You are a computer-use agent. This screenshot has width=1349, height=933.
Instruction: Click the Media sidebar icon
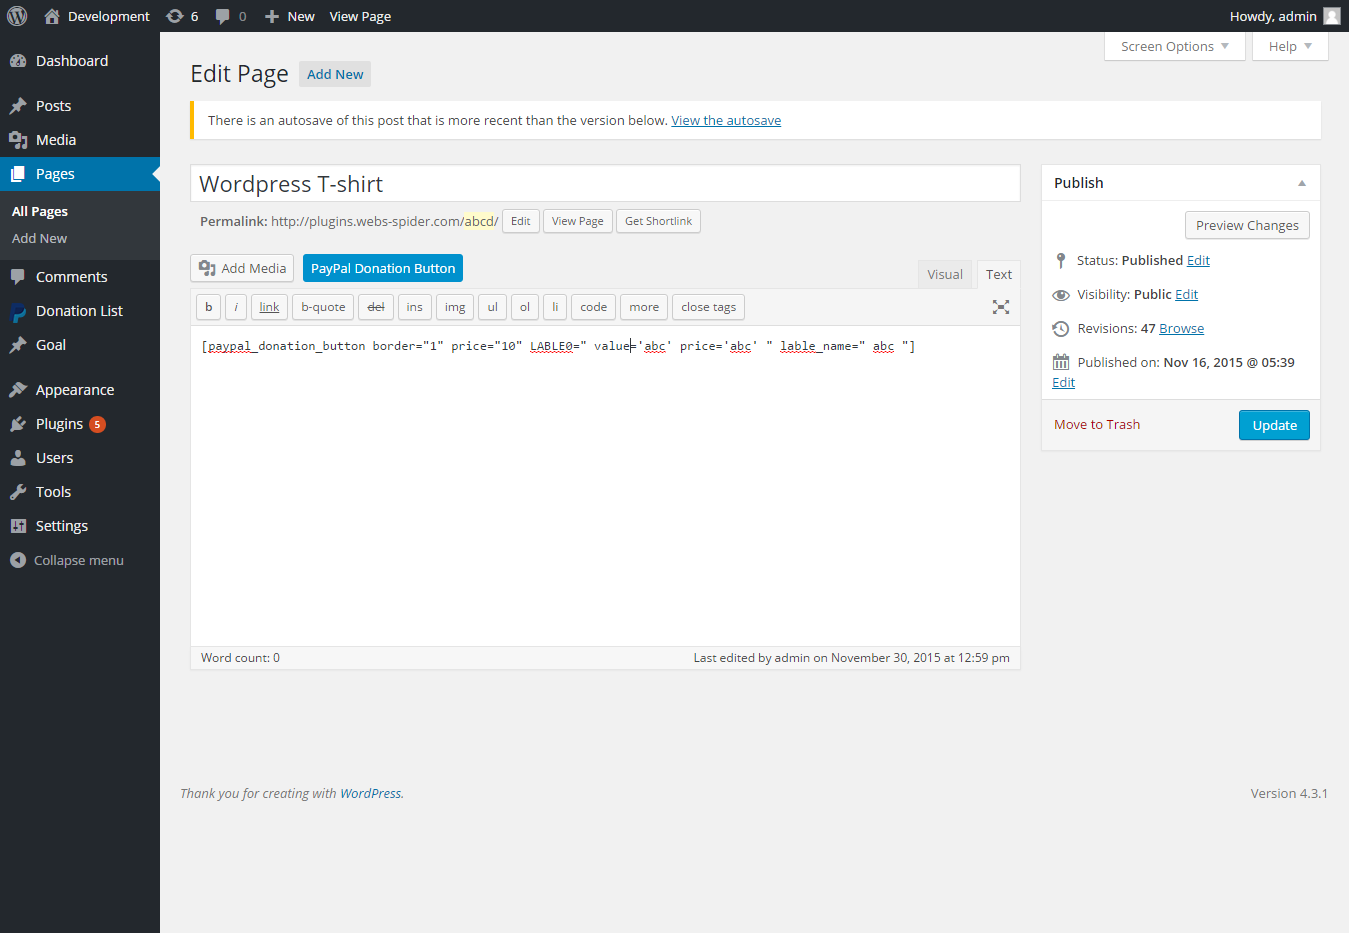pos(18,140)
